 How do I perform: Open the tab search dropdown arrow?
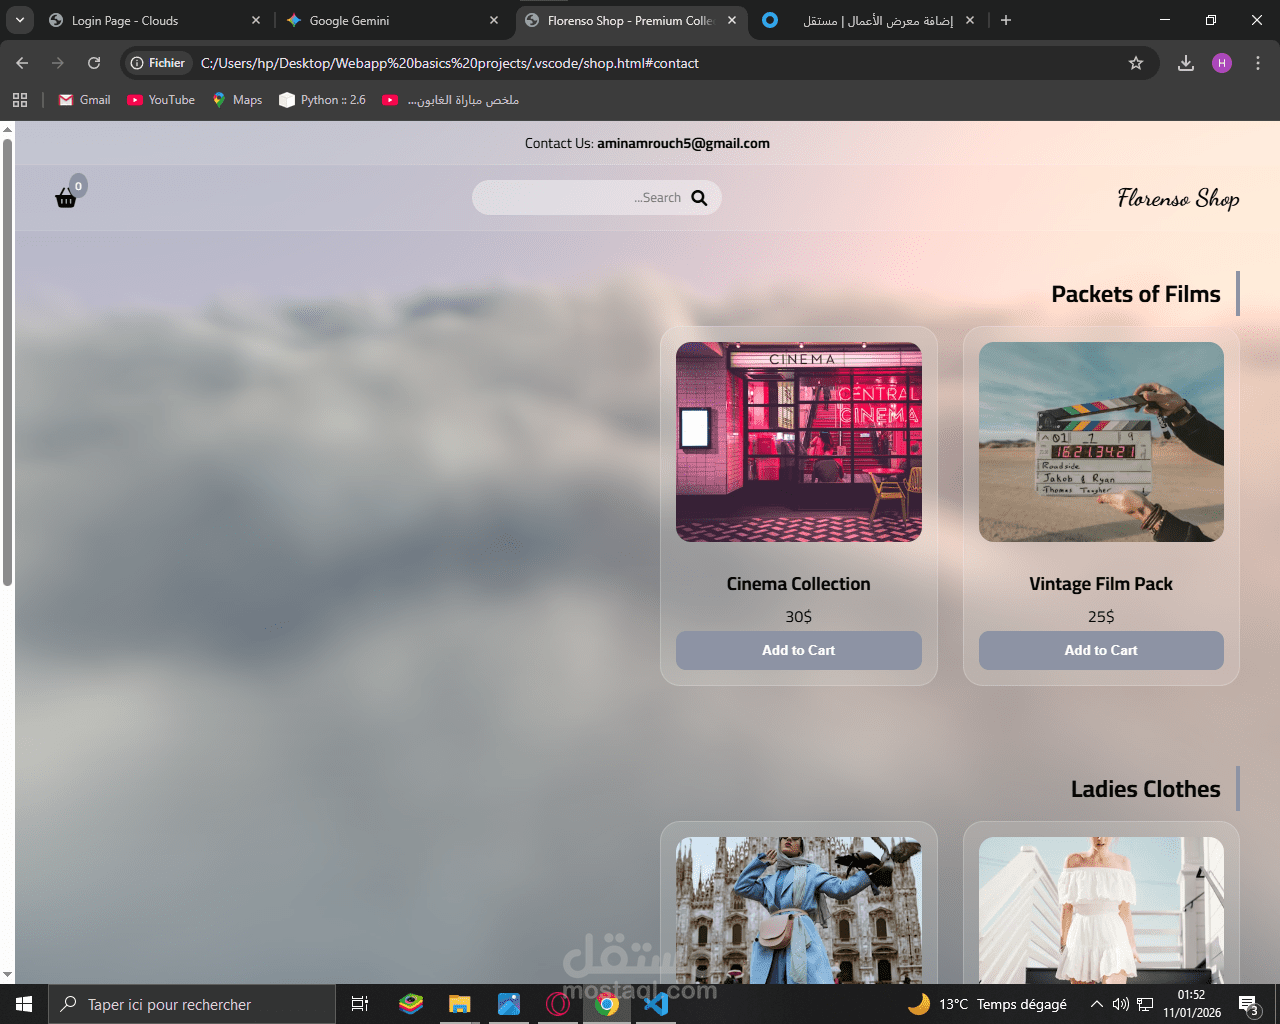20,20
